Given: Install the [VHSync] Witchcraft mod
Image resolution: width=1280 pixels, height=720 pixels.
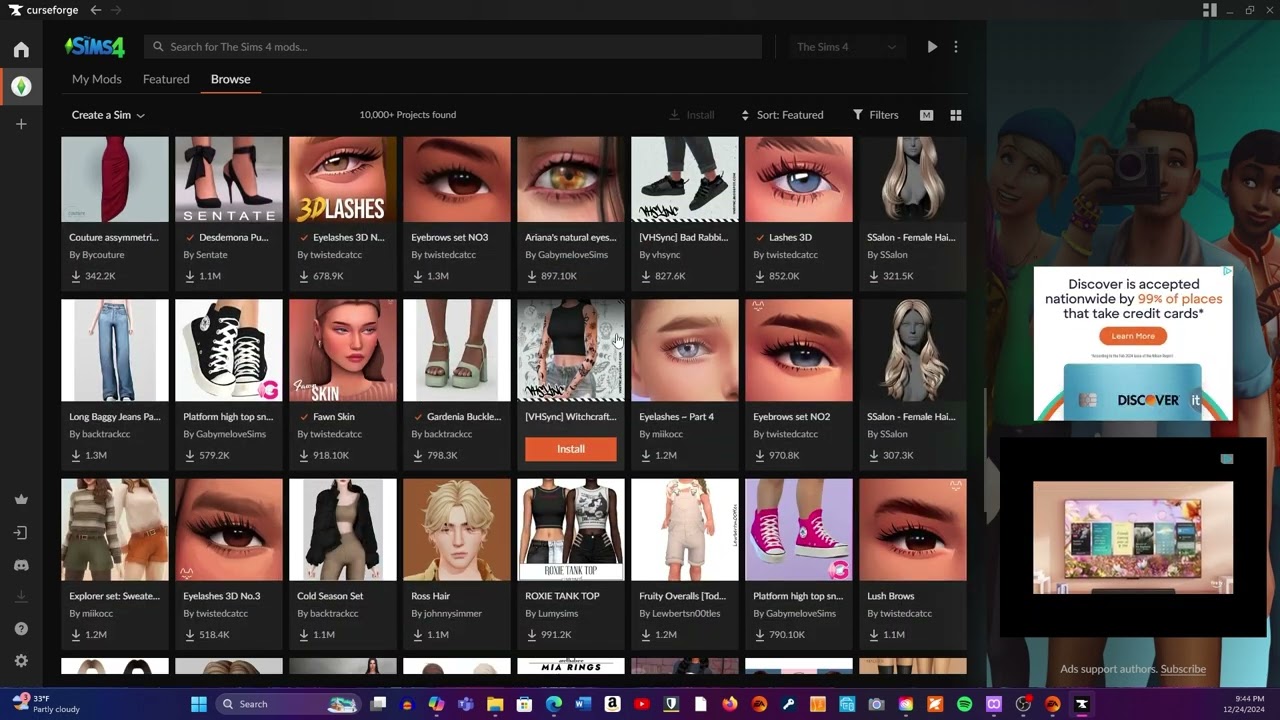Looking at the screenshot, I should click(571, 449).
